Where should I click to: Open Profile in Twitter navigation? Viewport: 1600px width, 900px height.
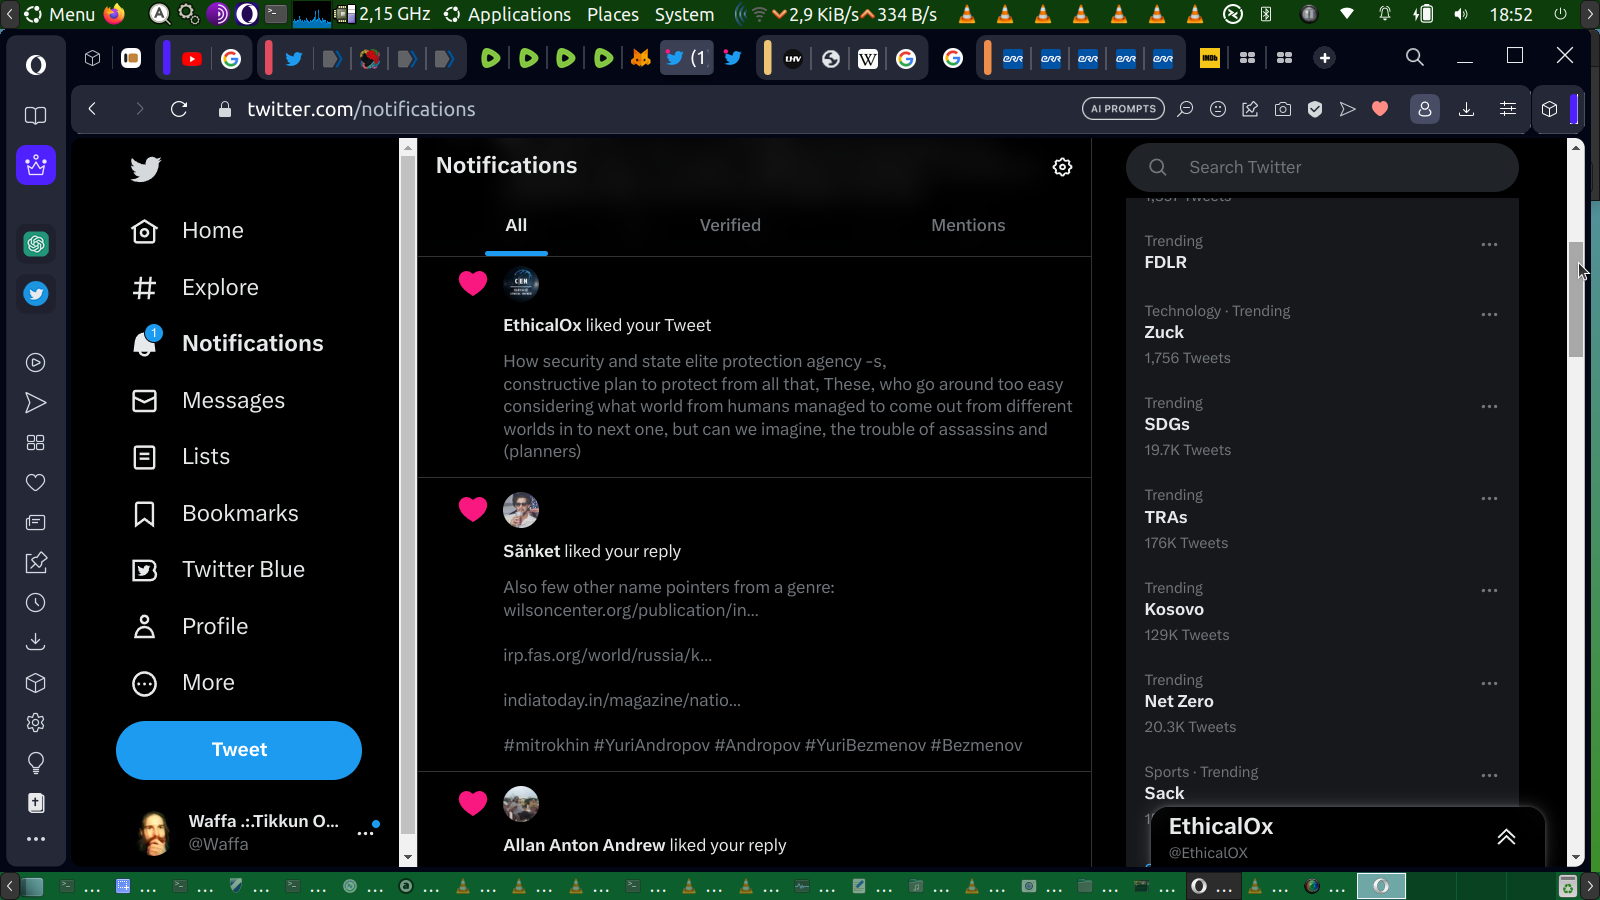tap(190, 627)
